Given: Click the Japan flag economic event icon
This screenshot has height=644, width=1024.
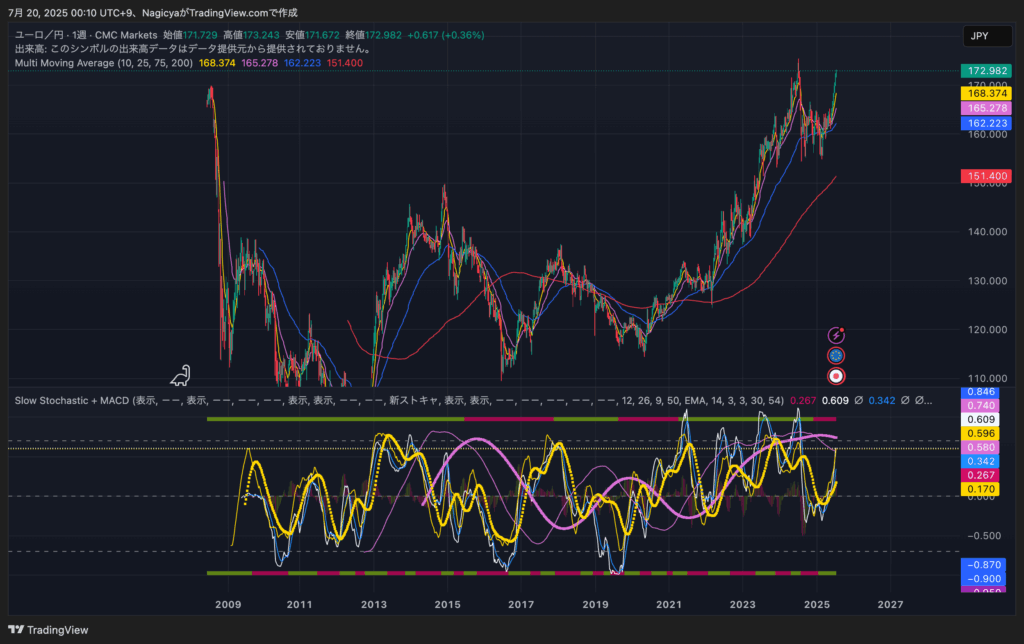Looking at the screenshot, I should click(x=836, y=376).
